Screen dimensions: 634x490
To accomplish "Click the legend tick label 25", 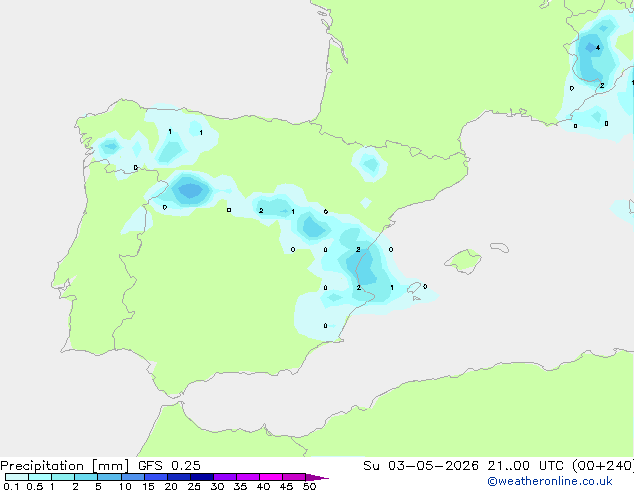I will coord(194,486).
